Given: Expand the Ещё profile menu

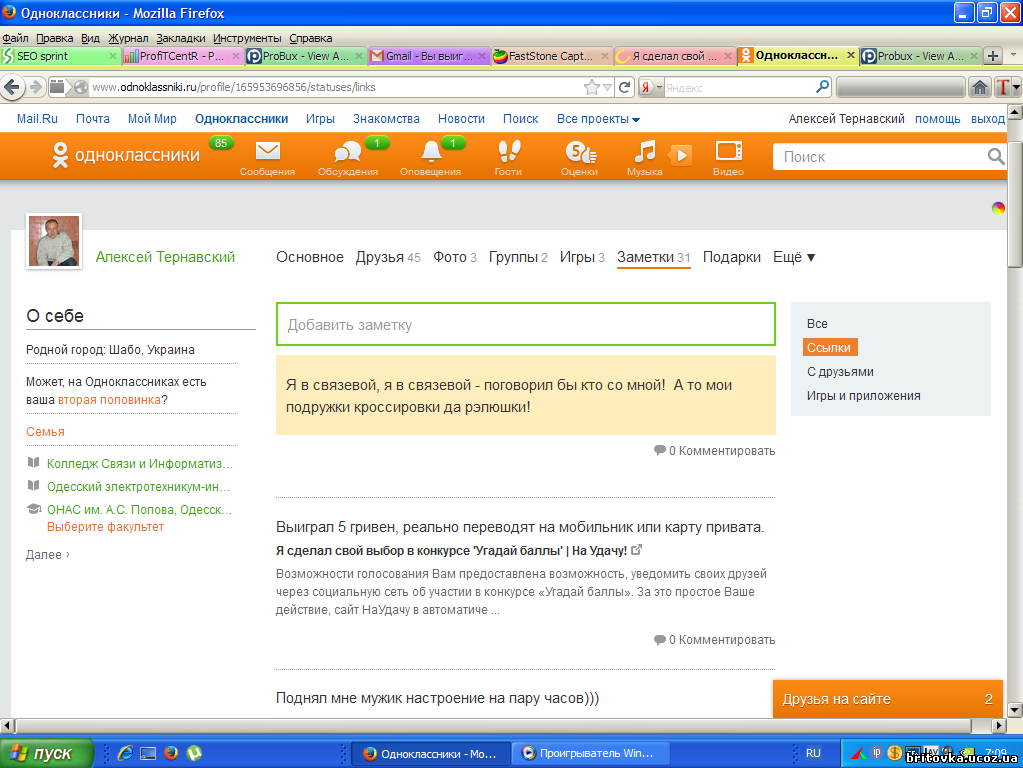Looking at the screenshot, I should pyautogui.click(x=794, y=257).
